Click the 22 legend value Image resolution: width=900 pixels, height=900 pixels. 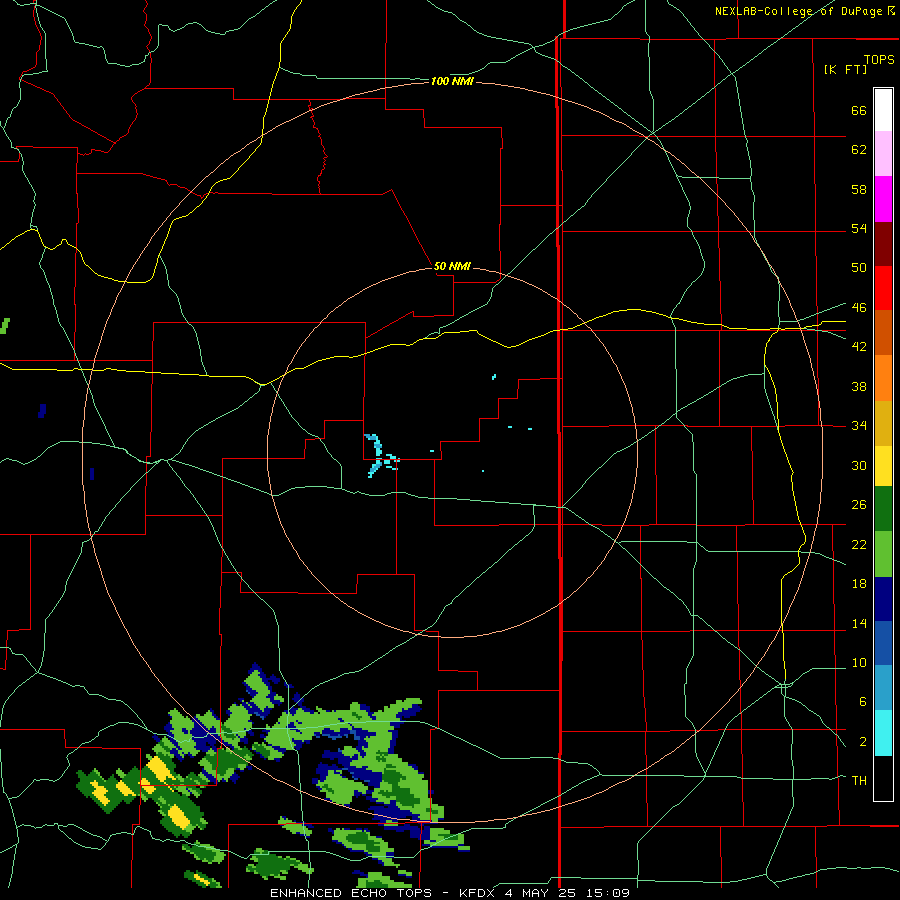(x=859, y=544)
